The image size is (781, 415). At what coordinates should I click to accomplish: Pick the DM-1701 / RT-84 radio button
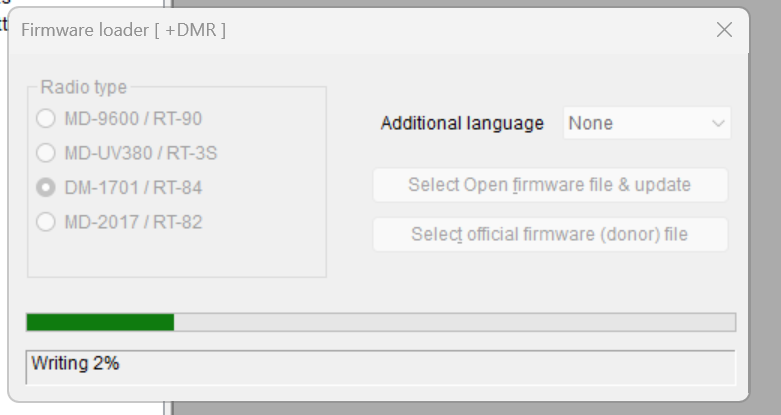coord(46,187)
